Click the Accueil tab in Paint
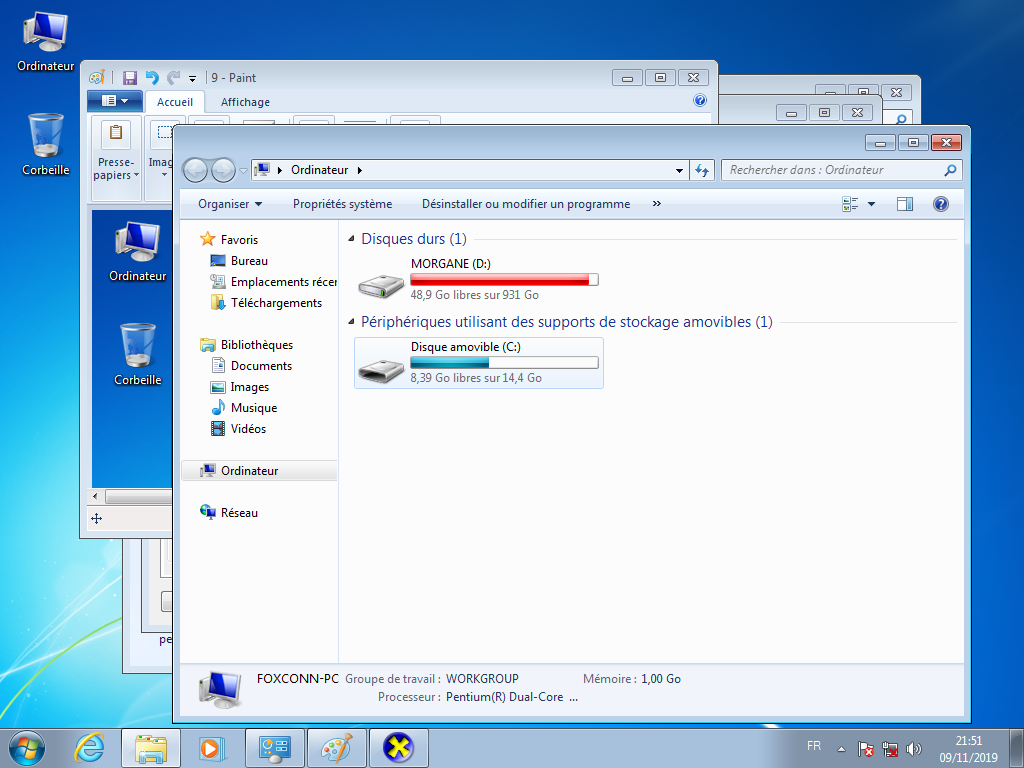 tap(175, 102)
